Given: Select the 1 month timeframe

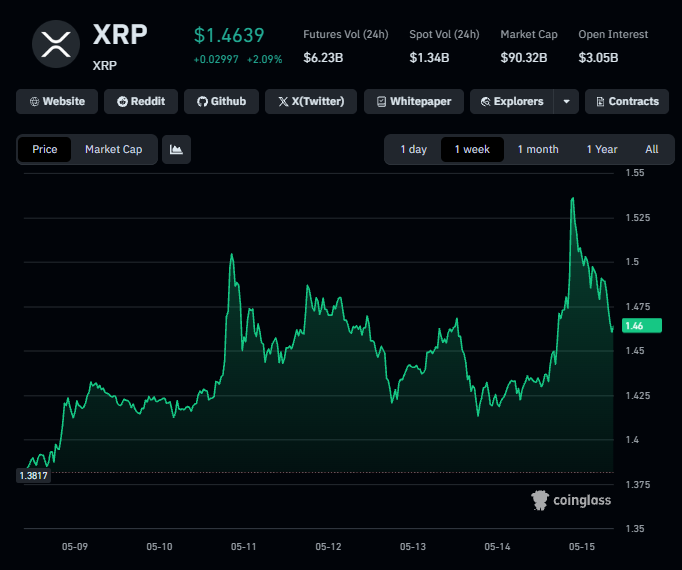Looking at the screenshot, I should click(x=538, y=149).
